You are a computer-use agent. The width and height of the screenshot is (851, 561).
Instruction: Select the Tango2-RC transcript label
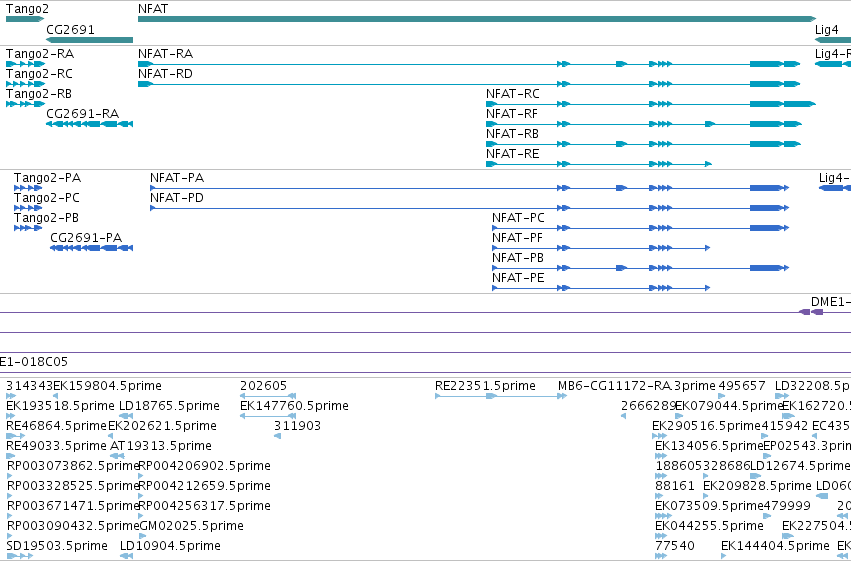(x=39, y=73)
